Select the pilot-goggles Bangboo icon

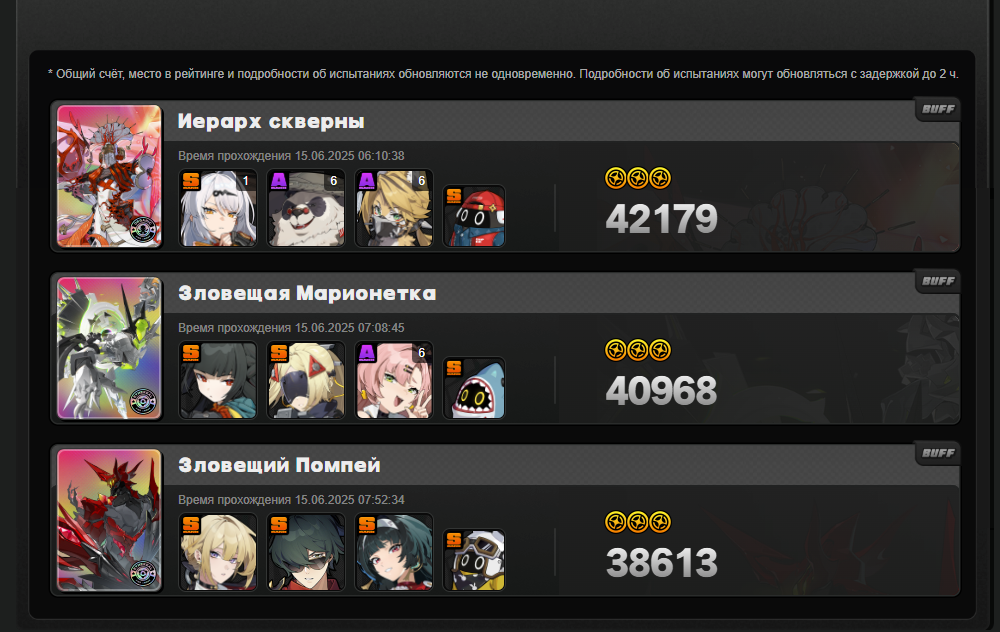pos(474,560)
